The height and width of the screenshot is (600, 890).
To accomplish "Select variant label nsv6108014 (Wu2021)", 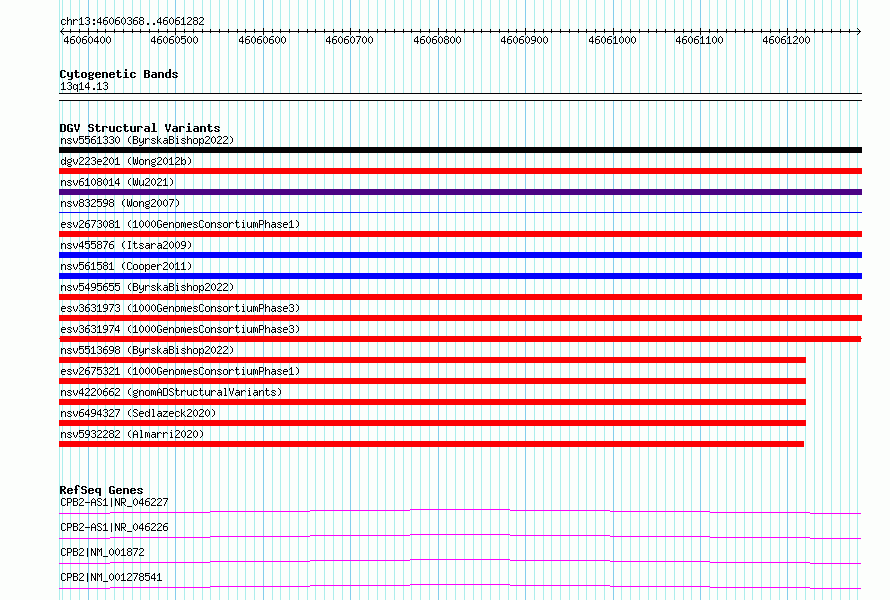I will tap(117, 182).
